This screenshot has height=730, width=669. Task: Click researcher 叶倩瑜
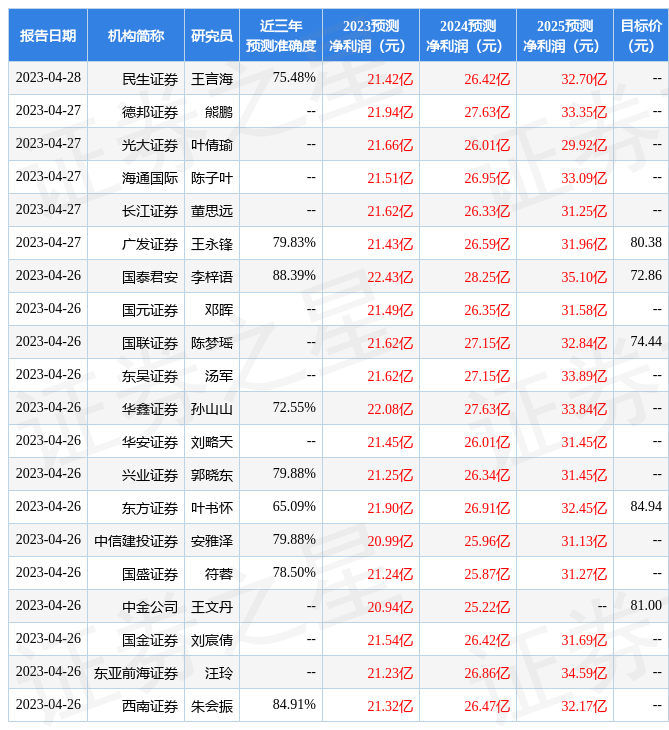point(212,145)
